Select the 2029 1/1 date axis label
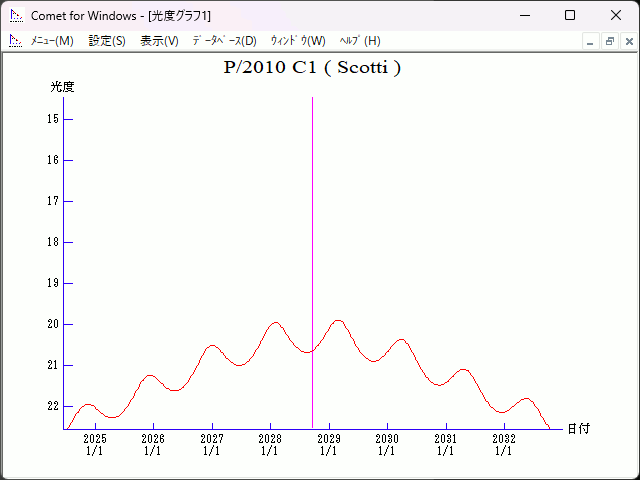The height and width of the screenshot is (480, 640). point(328,445)
